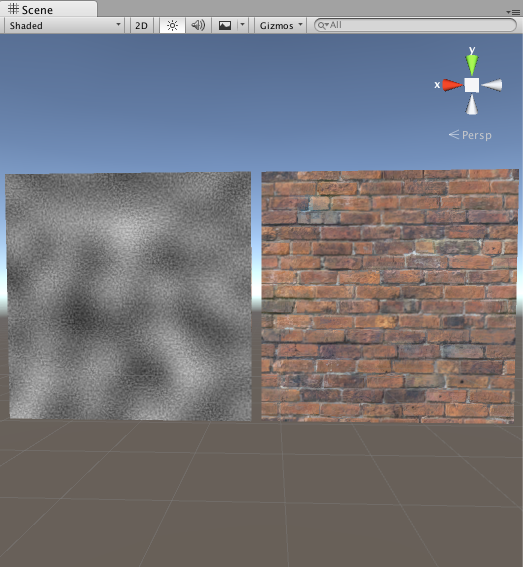Click the Scene tab grid icon
The width and height of the screenshot is (523, 567).
13,9
